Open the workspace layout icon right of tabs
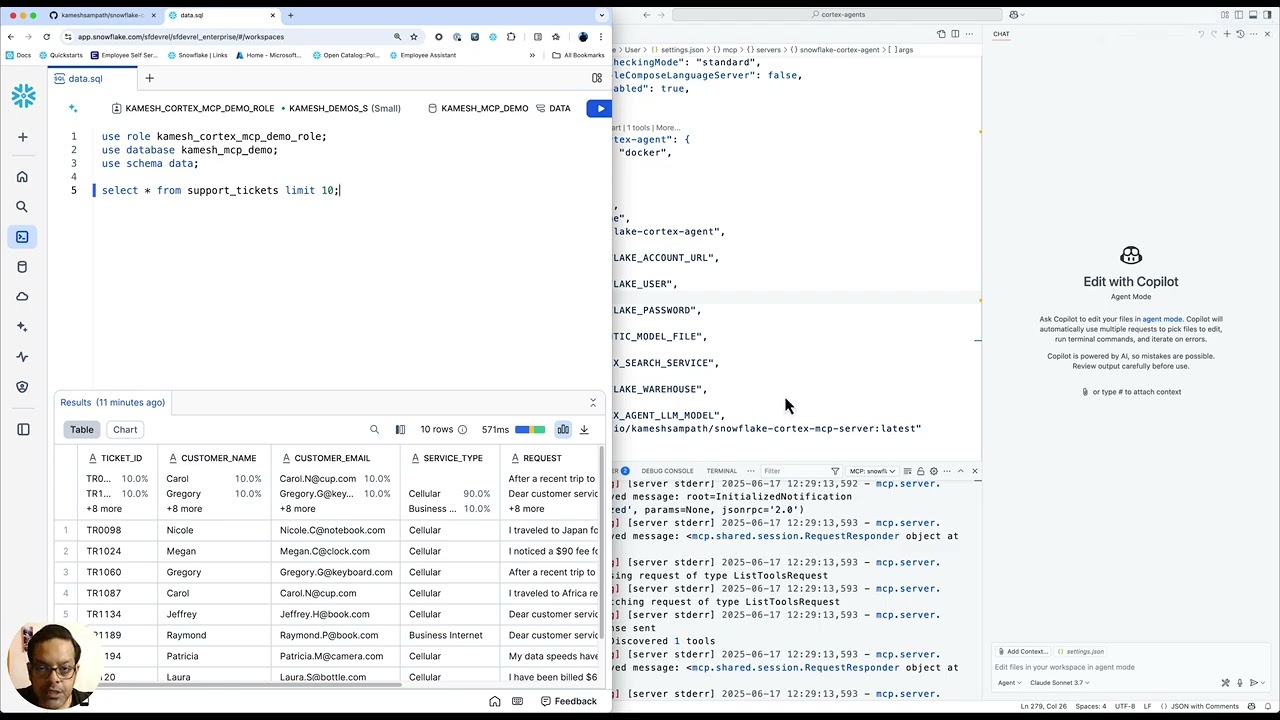 [x=597, y=78]
